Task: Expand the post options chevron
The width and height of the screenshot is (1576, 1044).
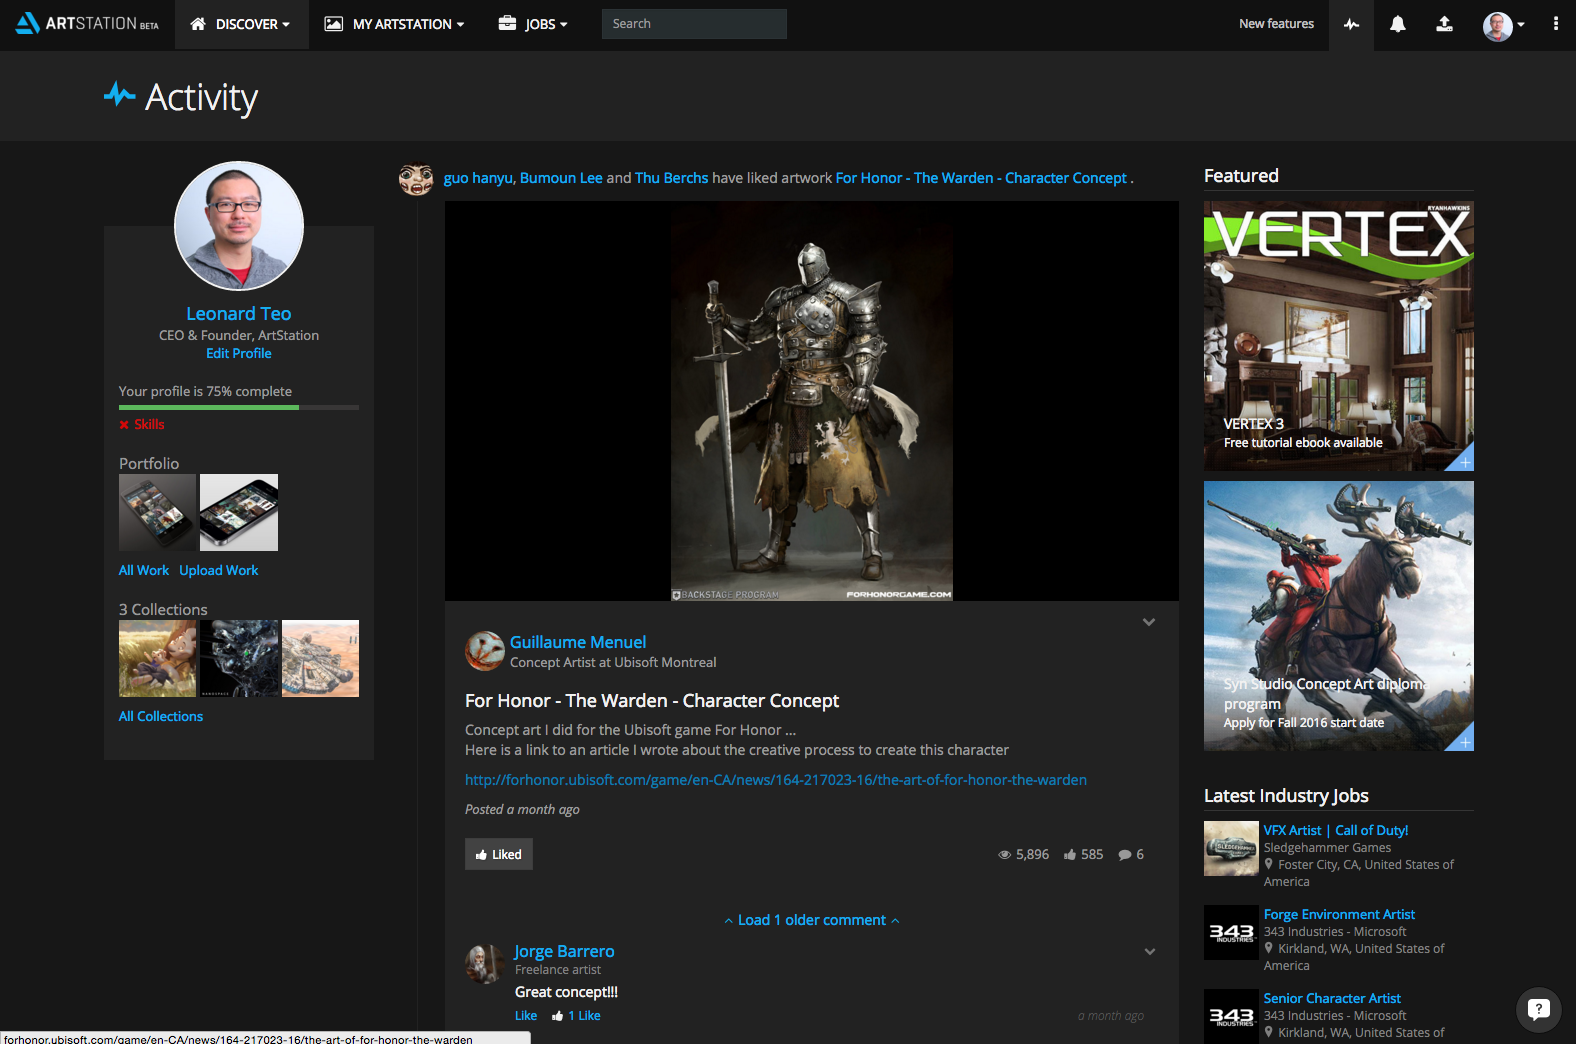Action: [x=1149, y=622]
